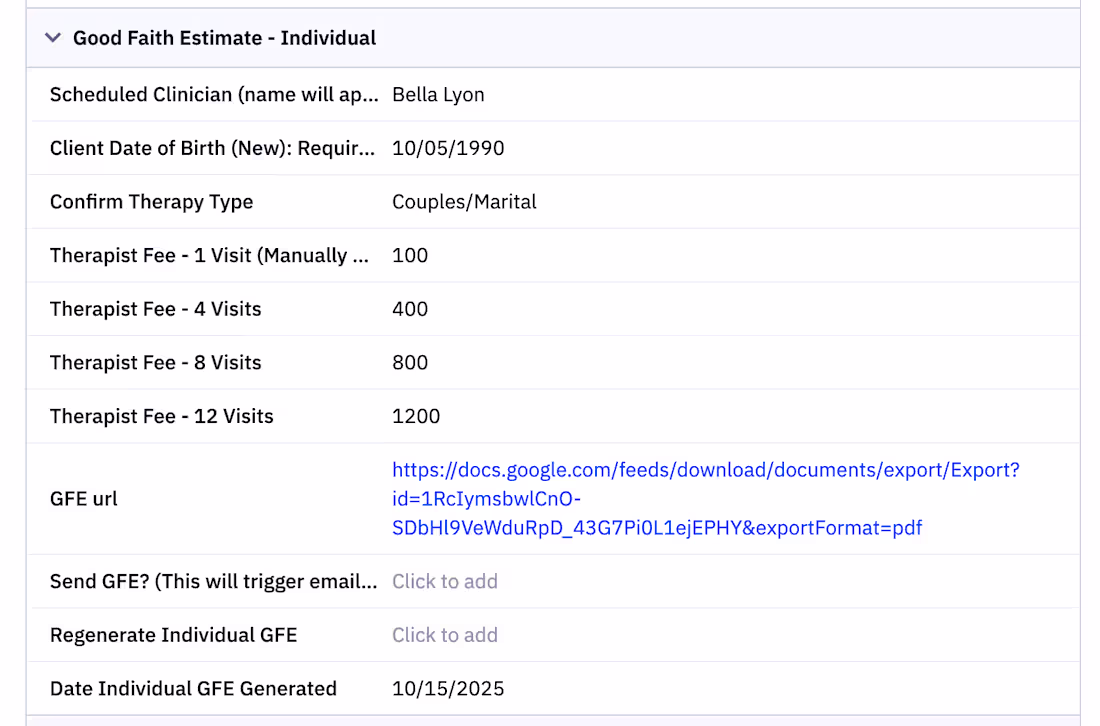Click the Therapist Fee - 8 Visits value 800

[x=410, y=362]
